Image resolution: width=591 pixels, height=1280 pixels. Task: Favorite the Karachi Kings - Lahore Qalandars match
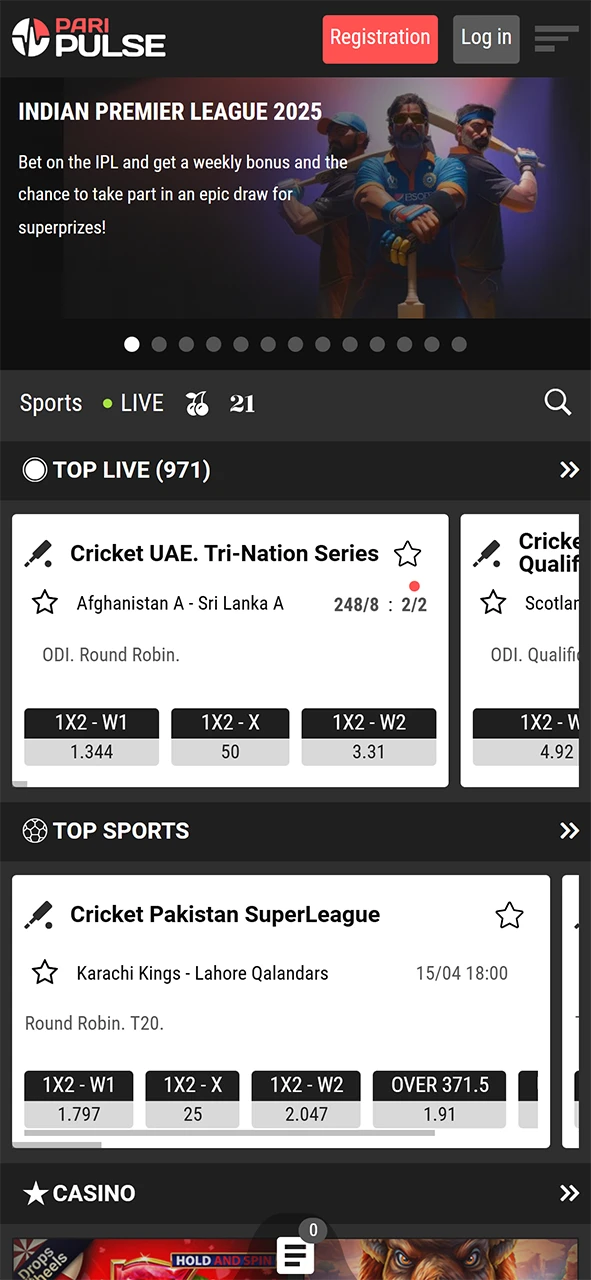[45, 972]
